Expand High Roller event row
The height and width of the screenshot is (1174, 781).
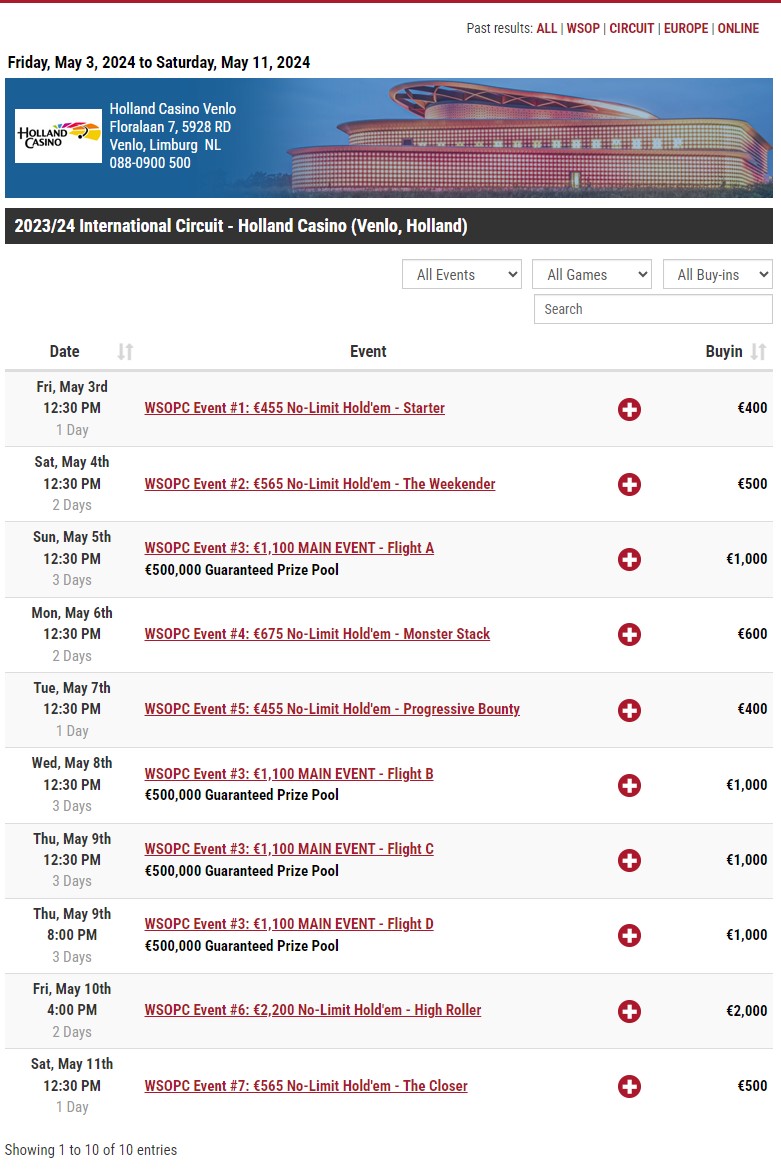point(629,1011)
